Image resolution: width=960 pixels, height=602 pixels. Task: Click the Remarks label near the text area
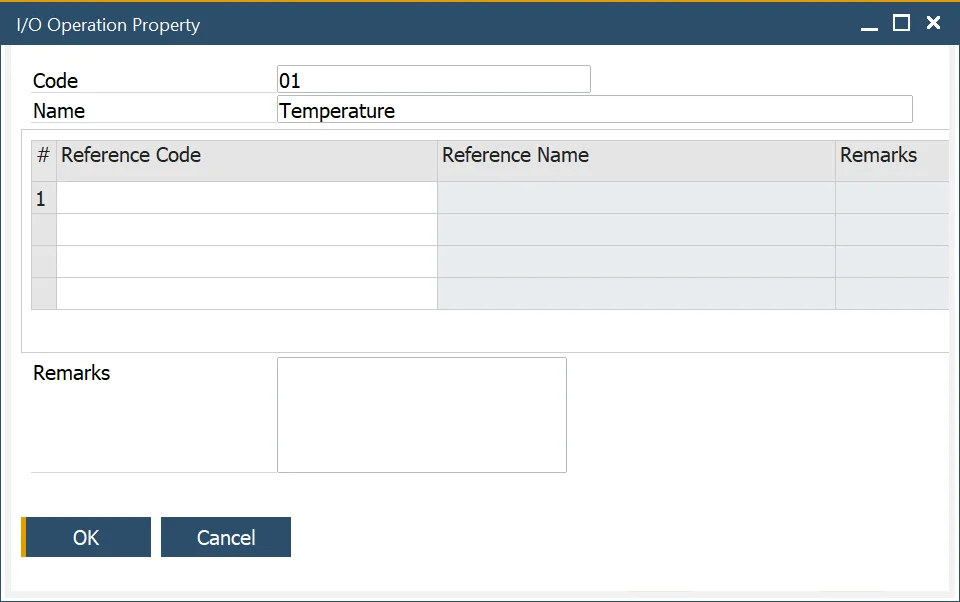[x=71, y=373]
